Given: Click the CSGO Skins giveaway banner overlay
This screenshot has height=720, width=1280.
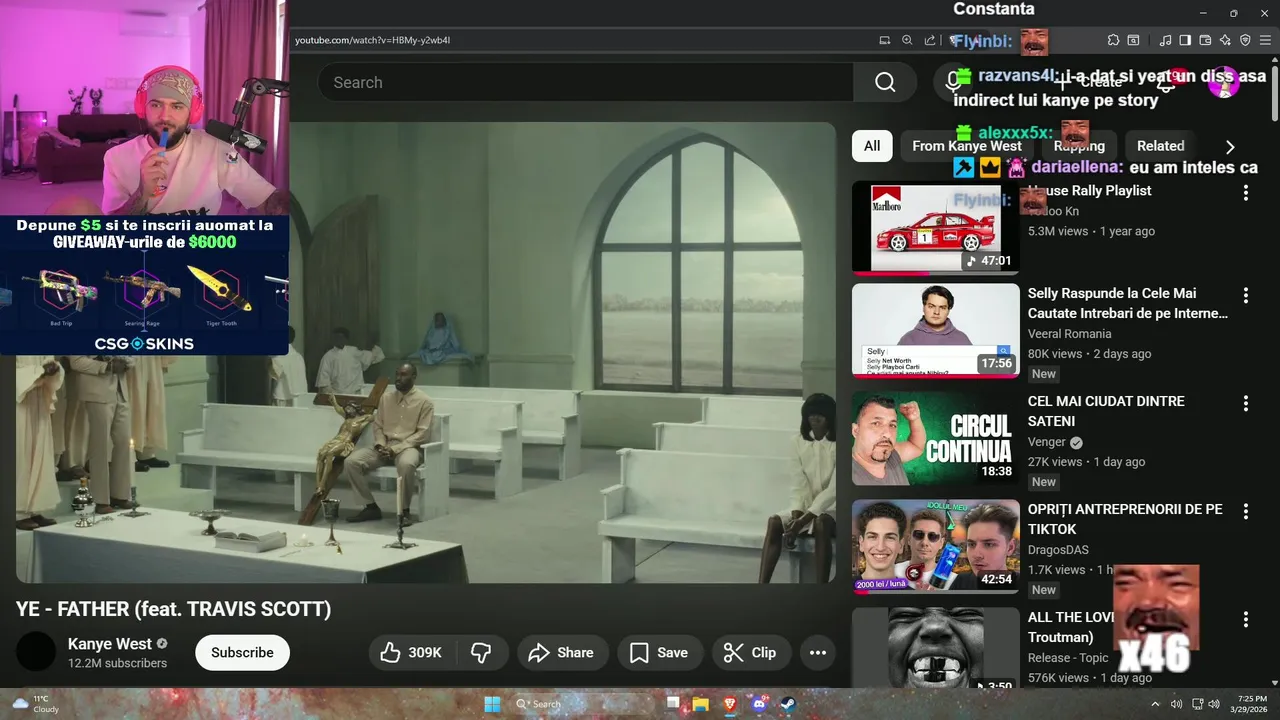Looking at the screenshot, I should 144,285.
